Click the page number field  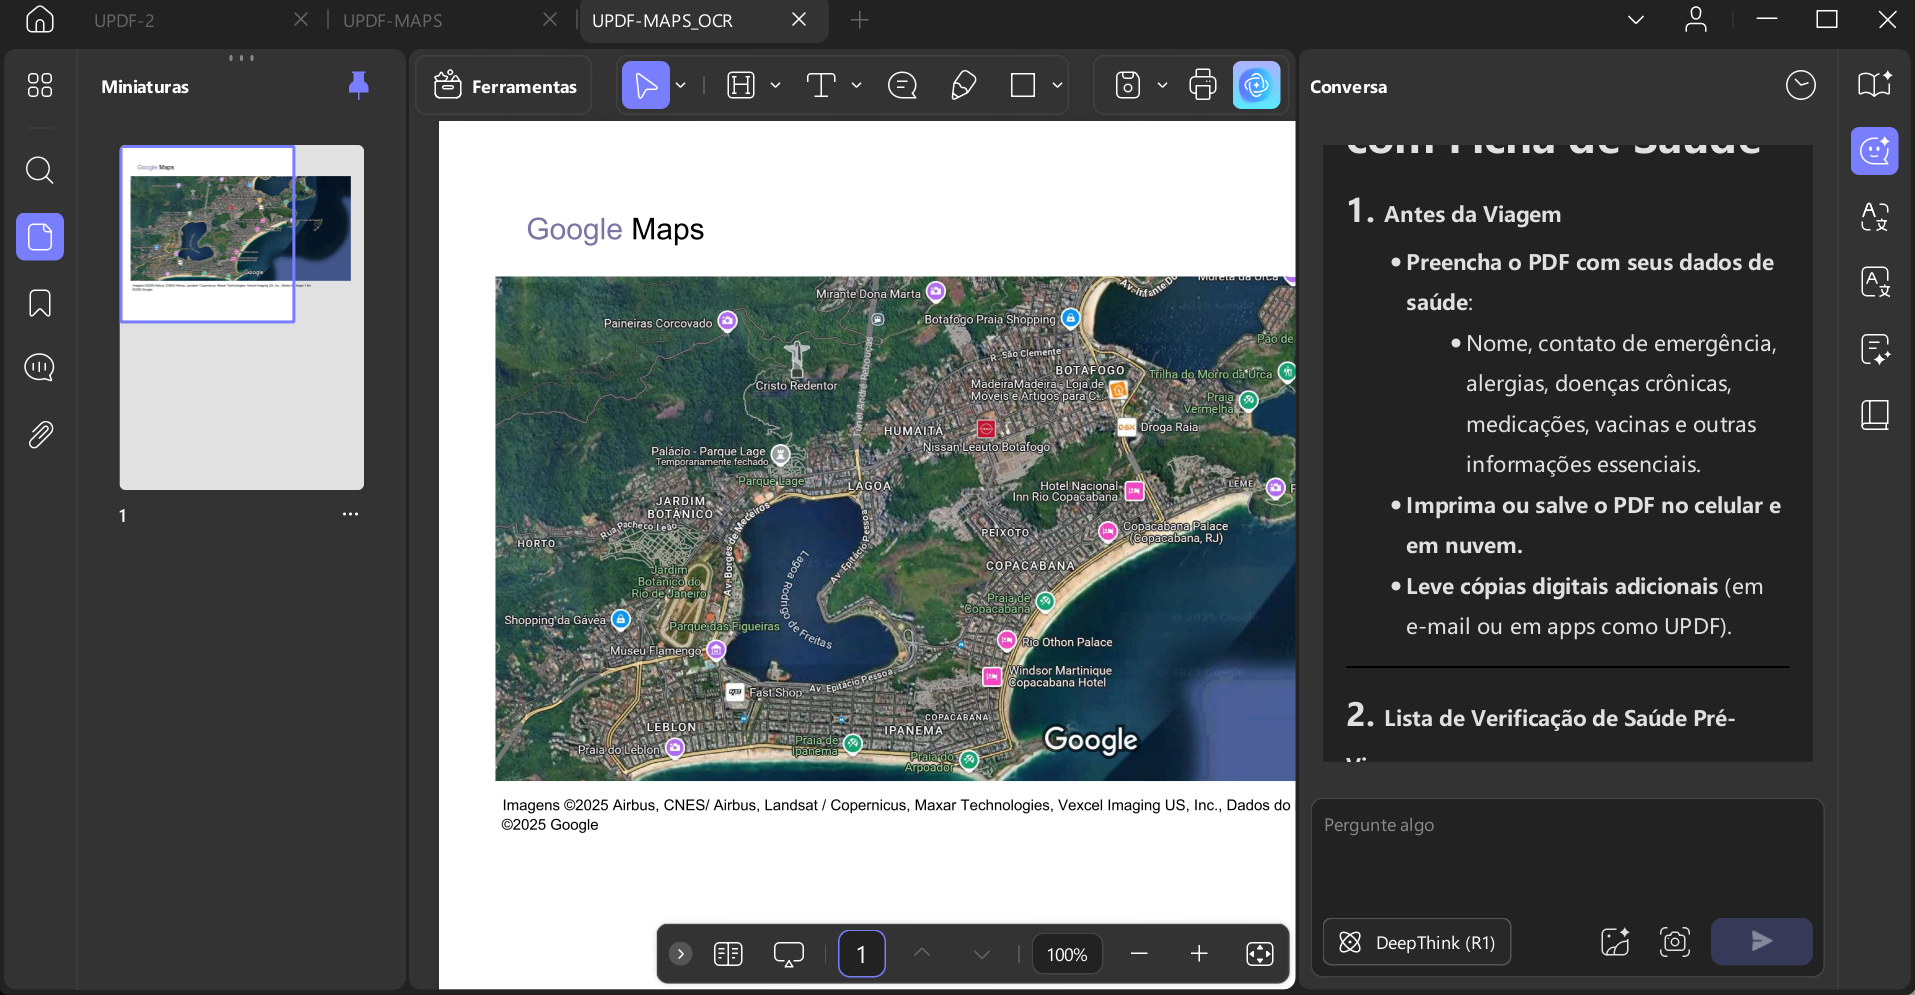click(861, 954)
